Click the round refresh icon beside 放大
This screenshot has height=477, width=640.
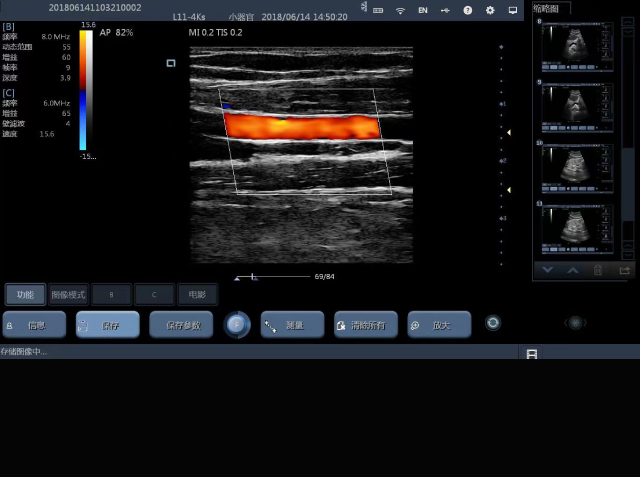(492, 323)
